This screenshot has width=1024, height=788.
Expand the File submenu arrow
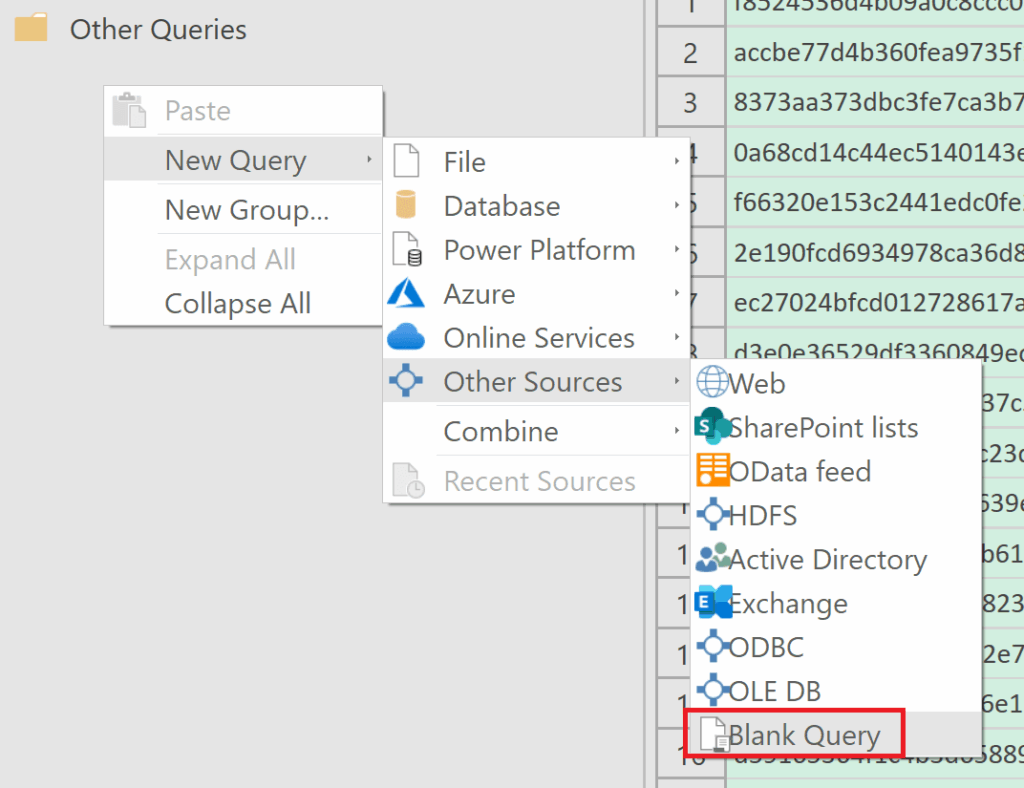pos(677,161)
